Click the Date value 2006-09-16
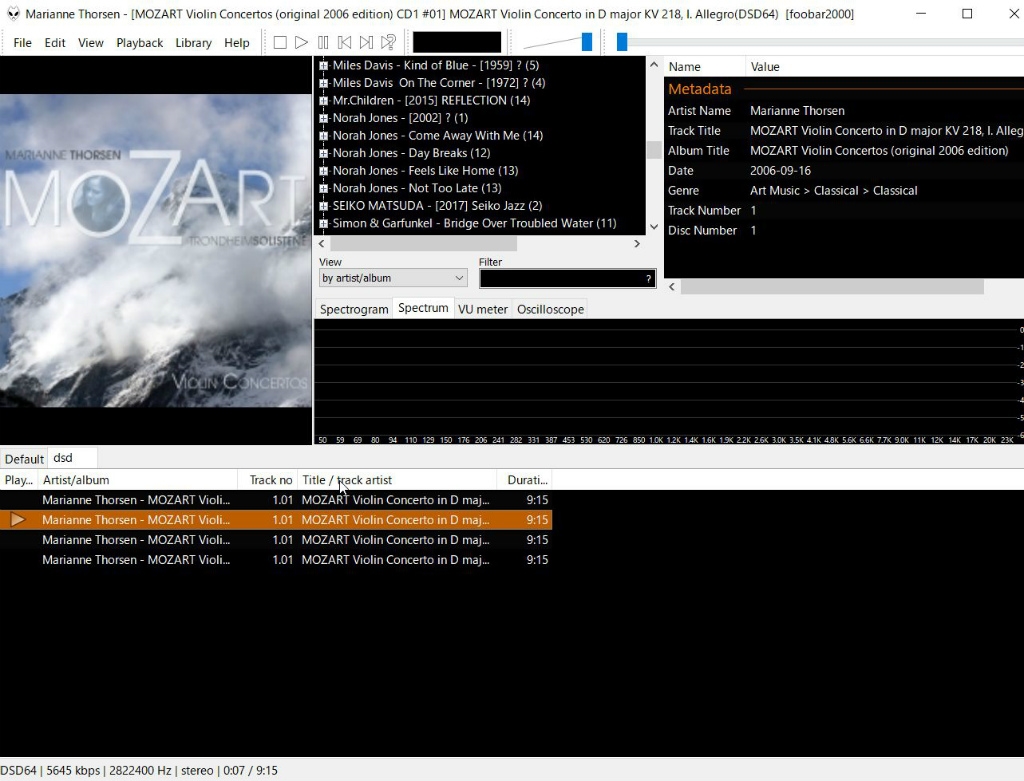Viewport: 1024px width, 781px height. 780,170
